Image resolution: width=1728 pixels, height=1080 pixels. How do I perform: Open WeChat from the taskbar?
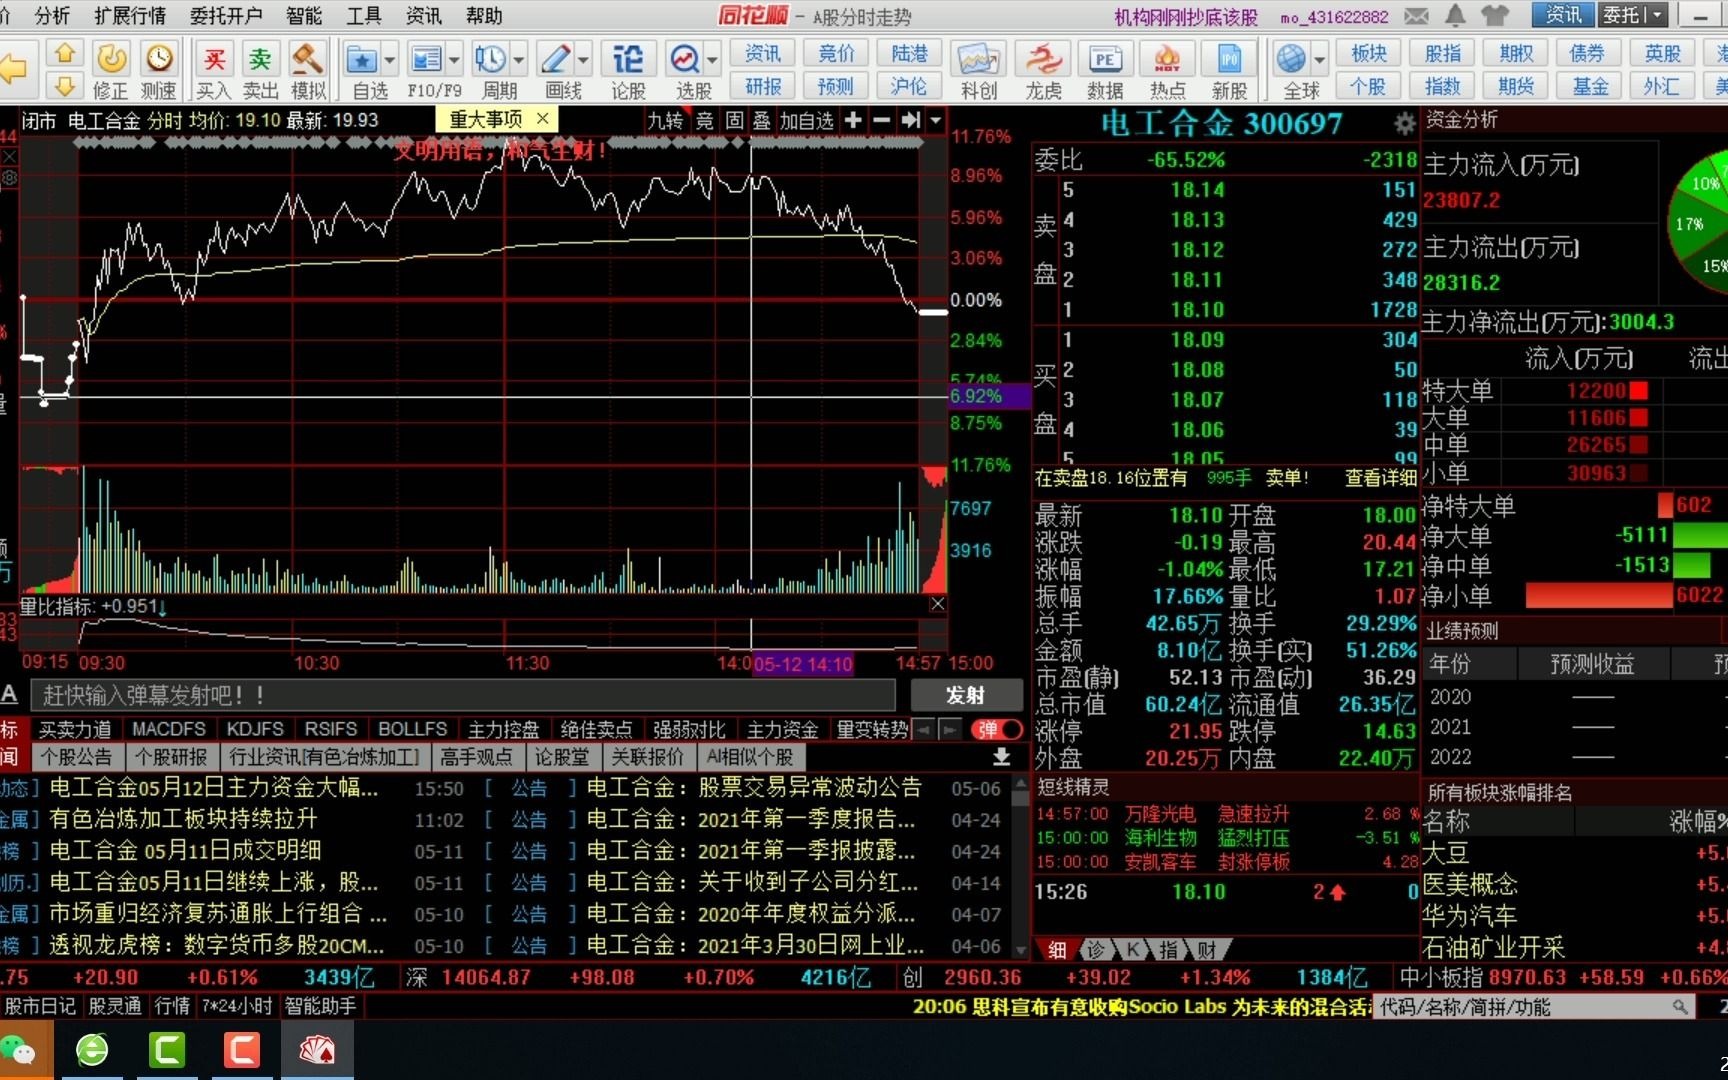click(x=19, y=1050)
